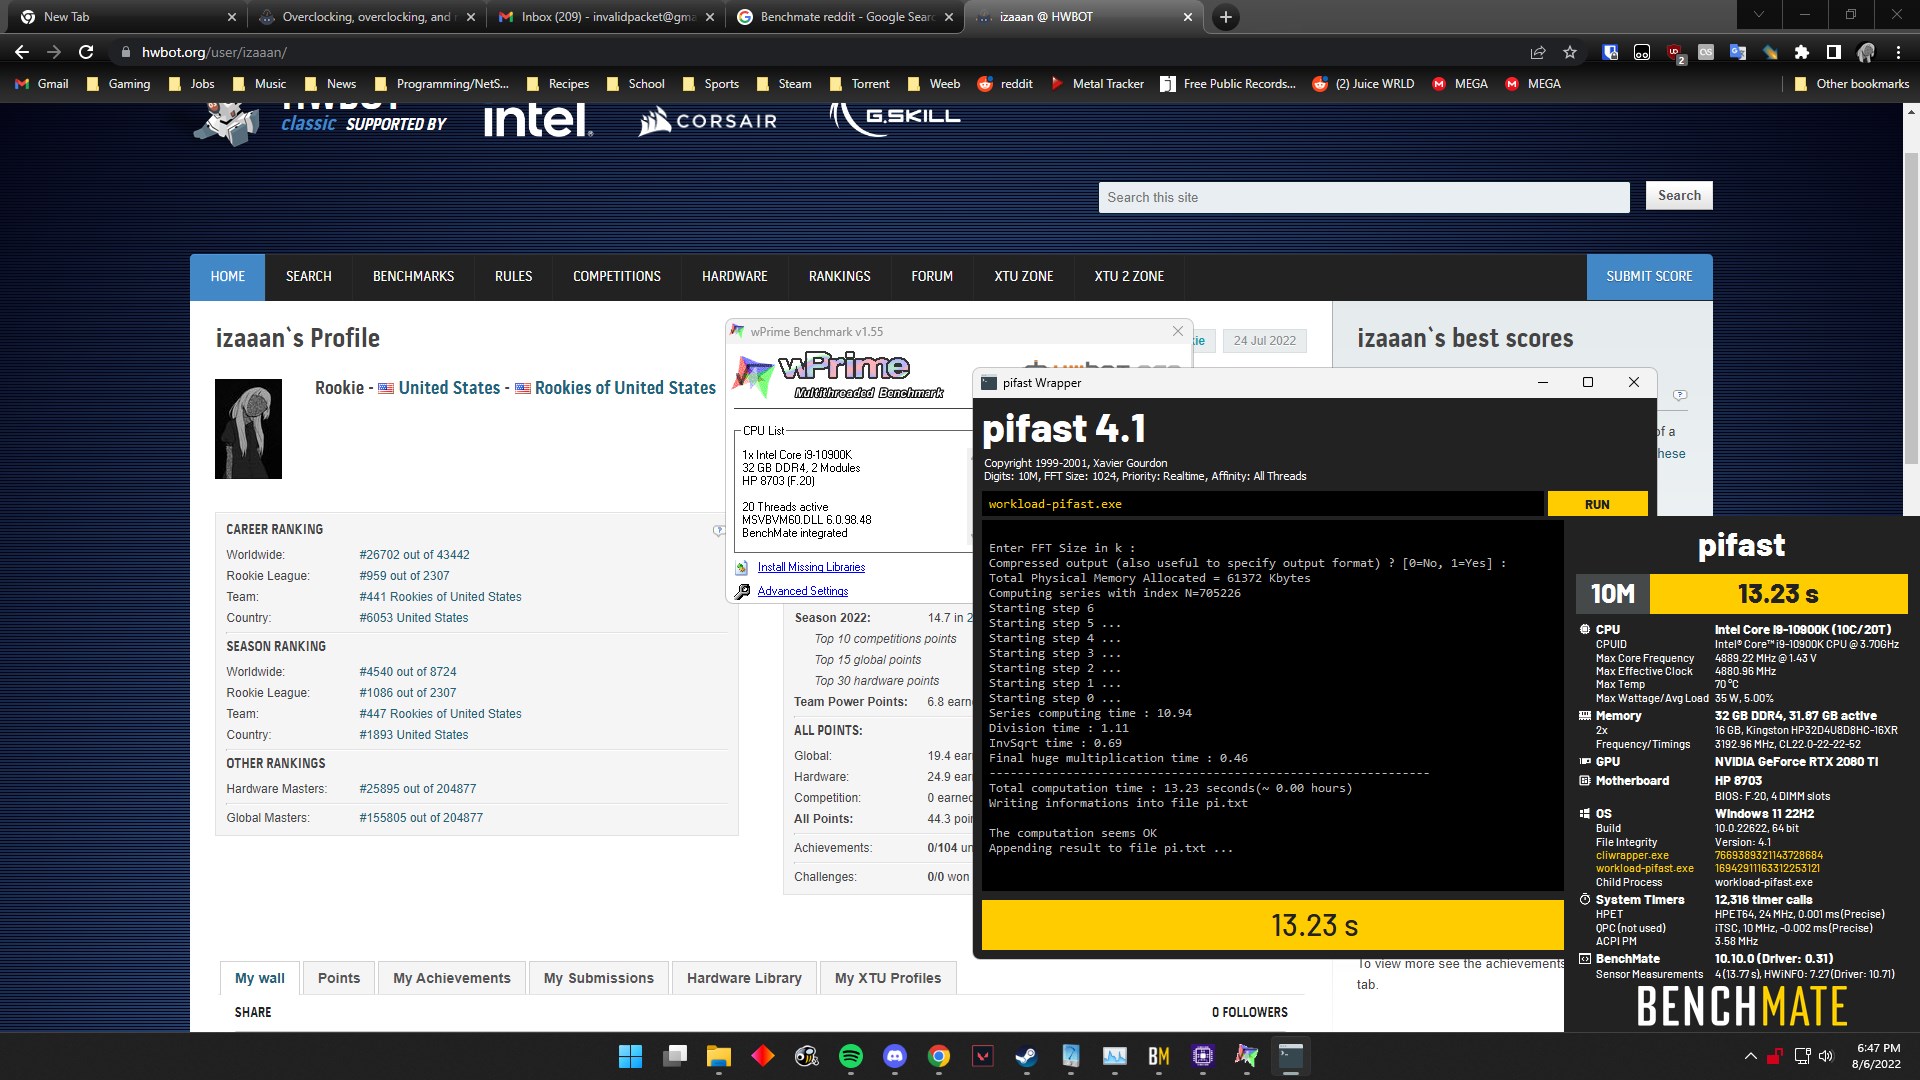Open Windows Start menu
The image size is (1920, 1080).
coord(631,1056)
